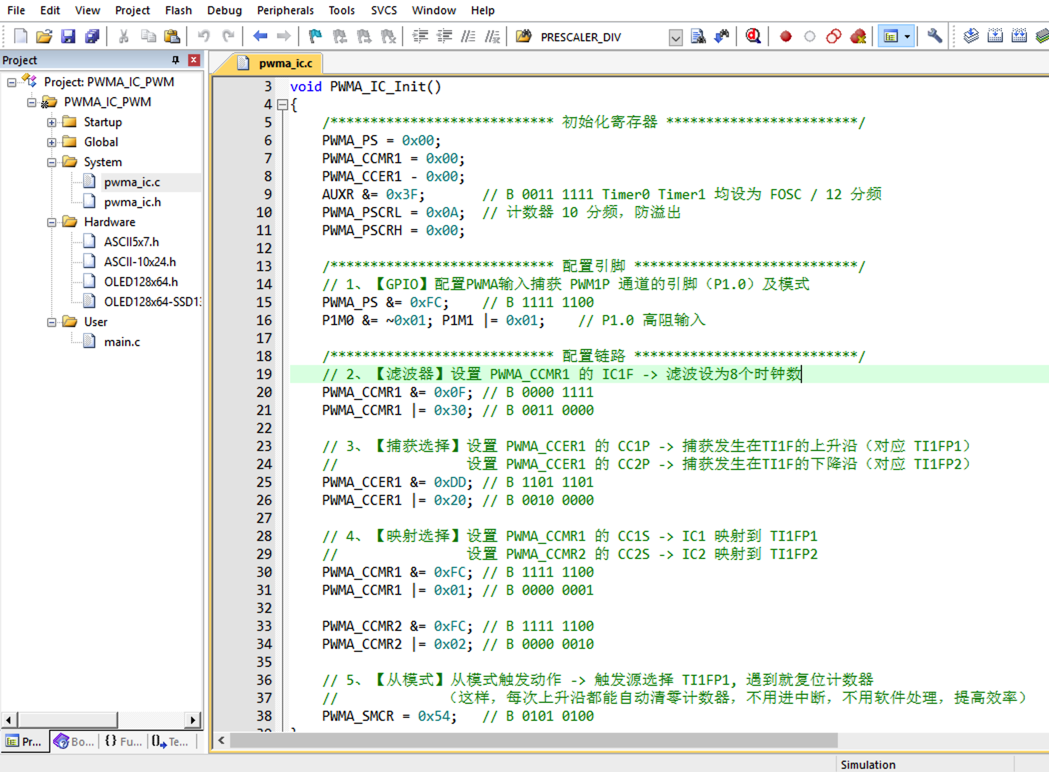
Task: Toggle the window layout button
Action: (890, 36)
